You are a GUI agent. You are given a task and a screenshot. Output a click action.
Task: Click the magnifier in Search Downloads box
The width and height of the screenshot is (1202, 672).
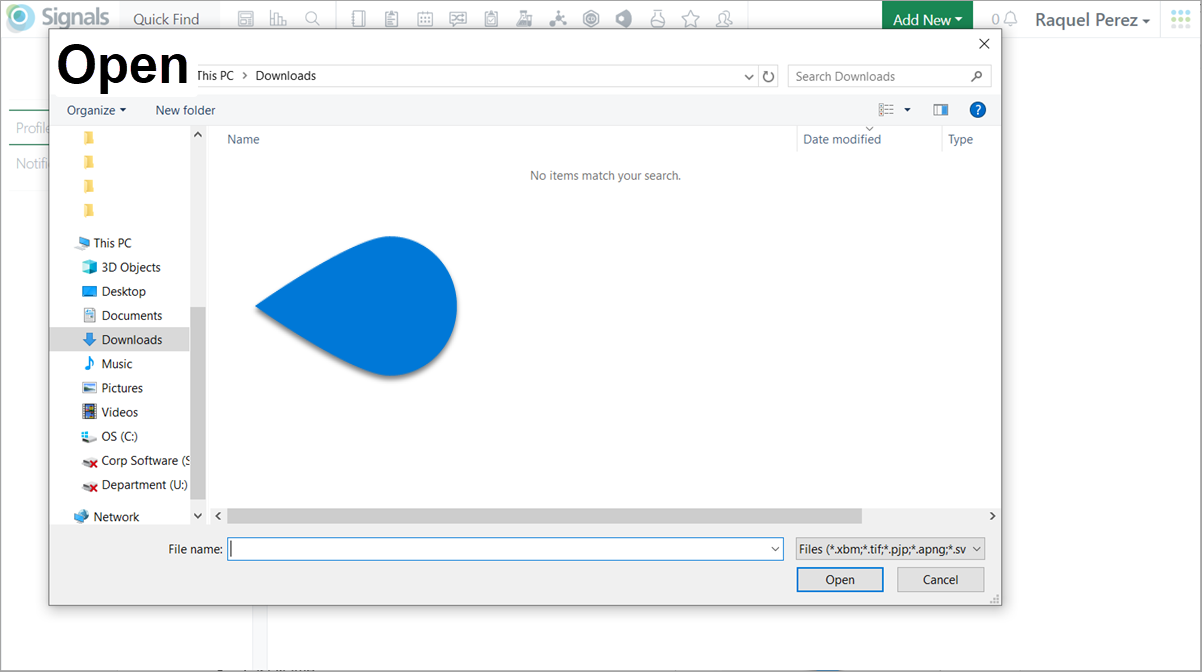click(977, 76)
